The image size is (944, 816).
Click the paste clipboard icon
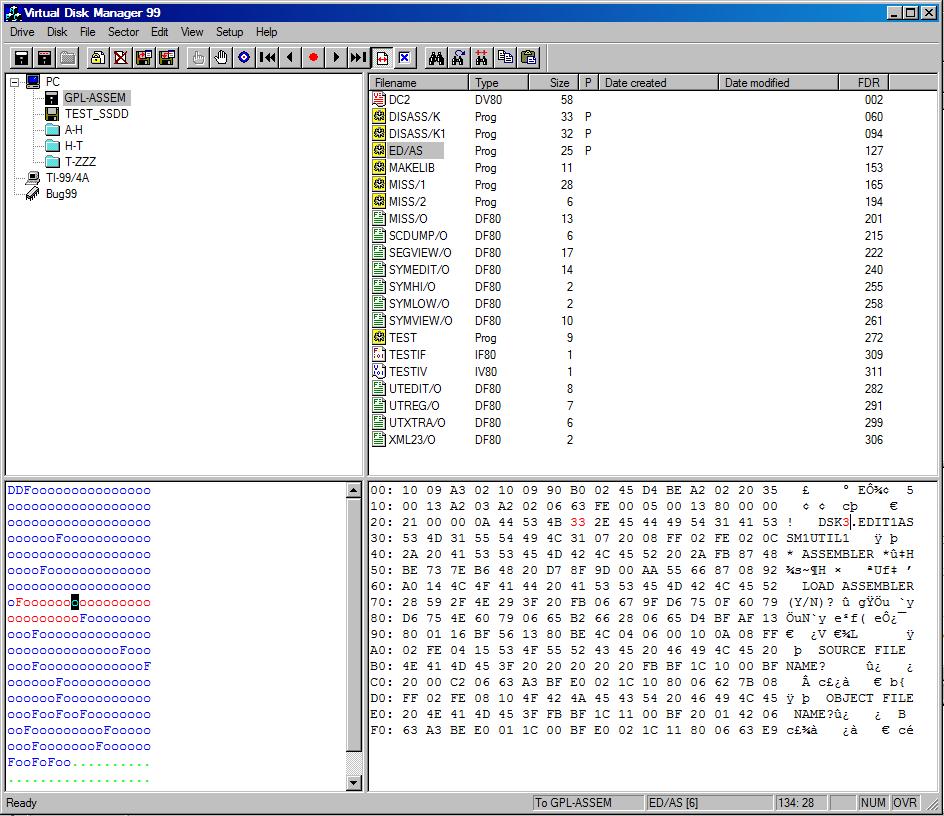(x=528, y=58)
